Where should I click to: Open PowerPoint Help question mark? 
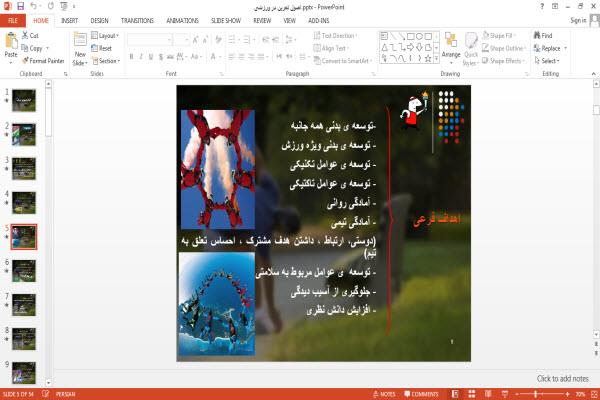click(542, 6)
